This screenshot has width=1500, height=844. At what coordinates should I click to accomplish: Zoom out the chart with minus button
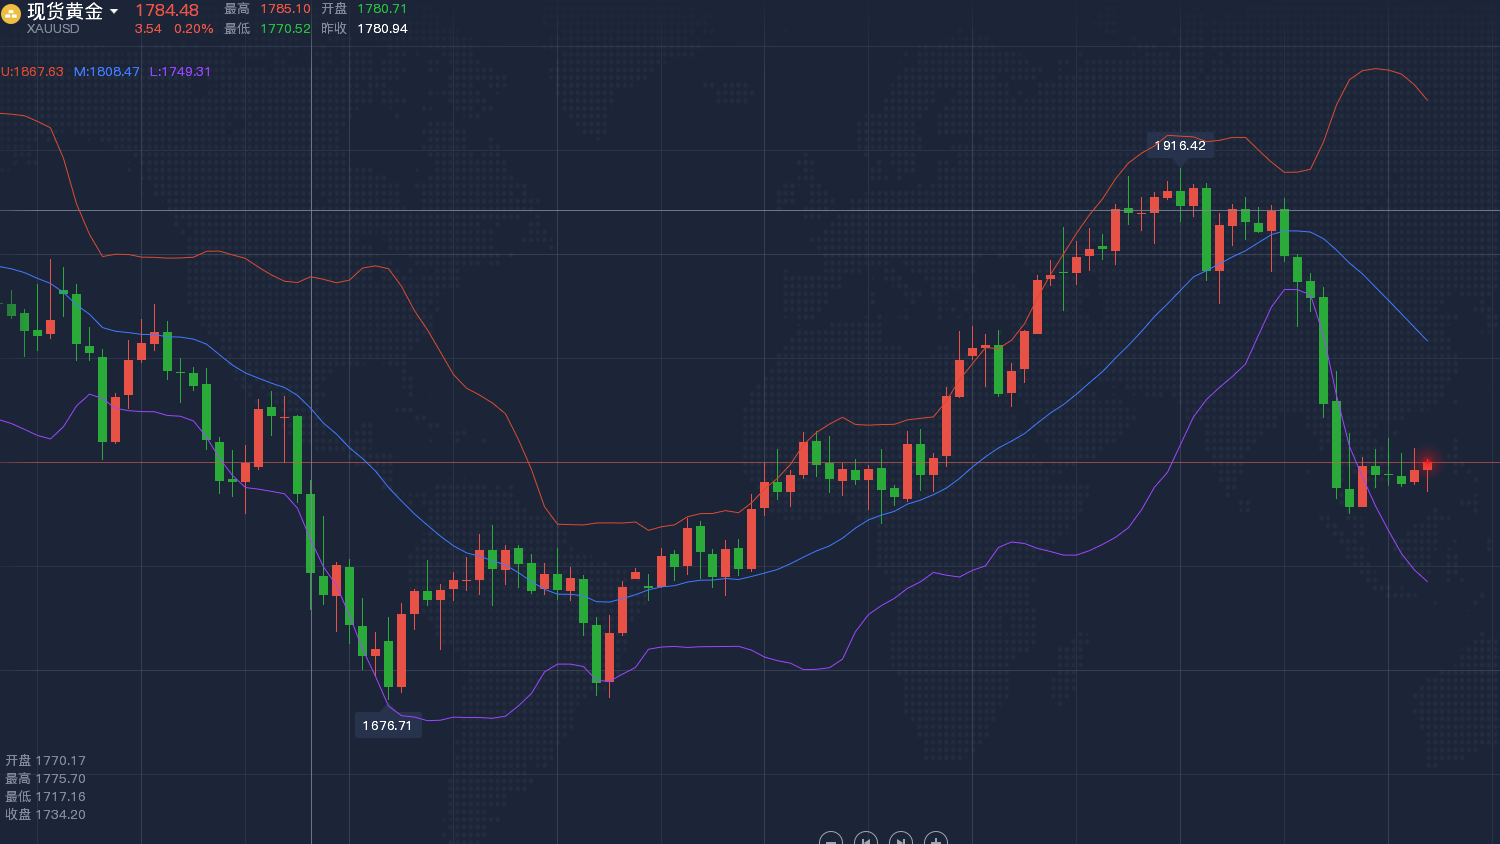click(831, 840)
